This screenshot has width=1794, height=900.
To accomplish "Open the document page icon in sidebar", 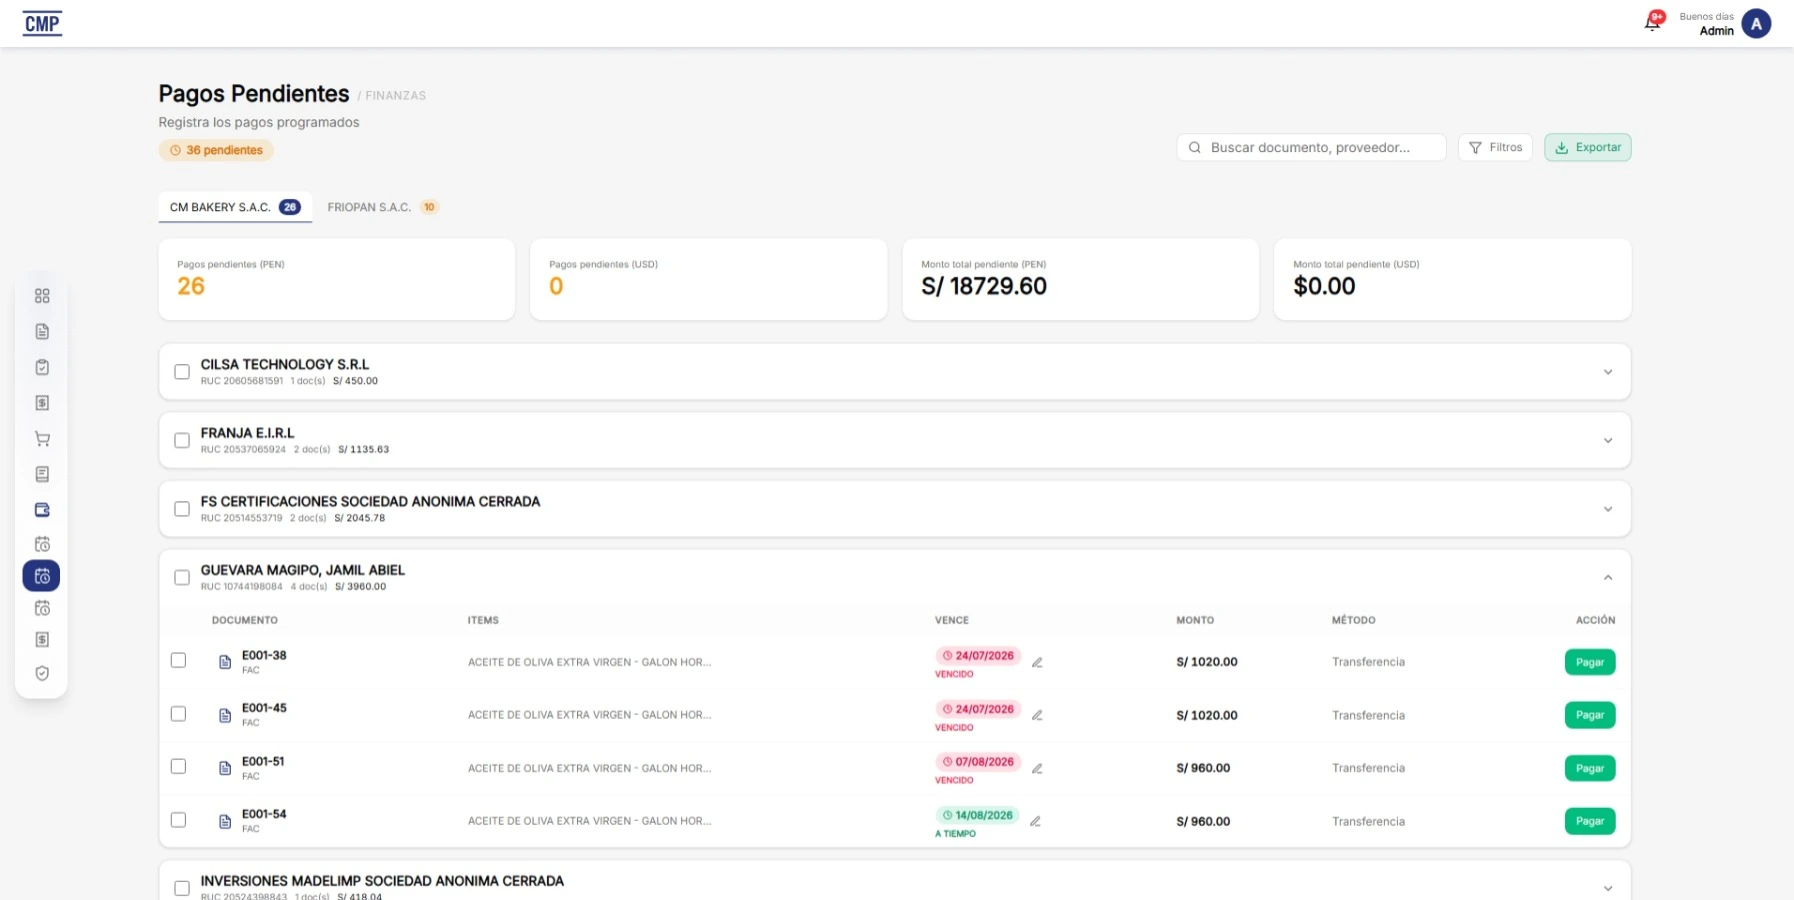I will point(42,331).
